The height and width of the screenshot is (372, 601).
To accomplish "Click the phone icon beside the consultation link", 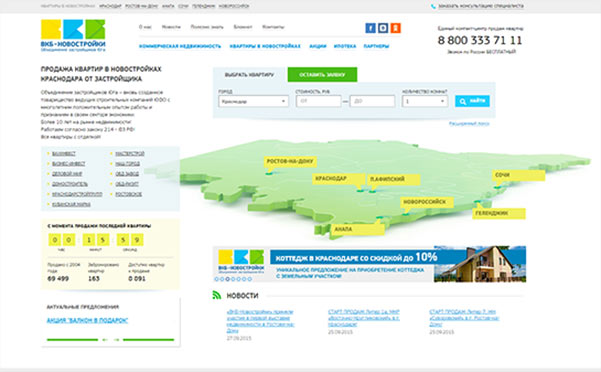I will [433, 7].
